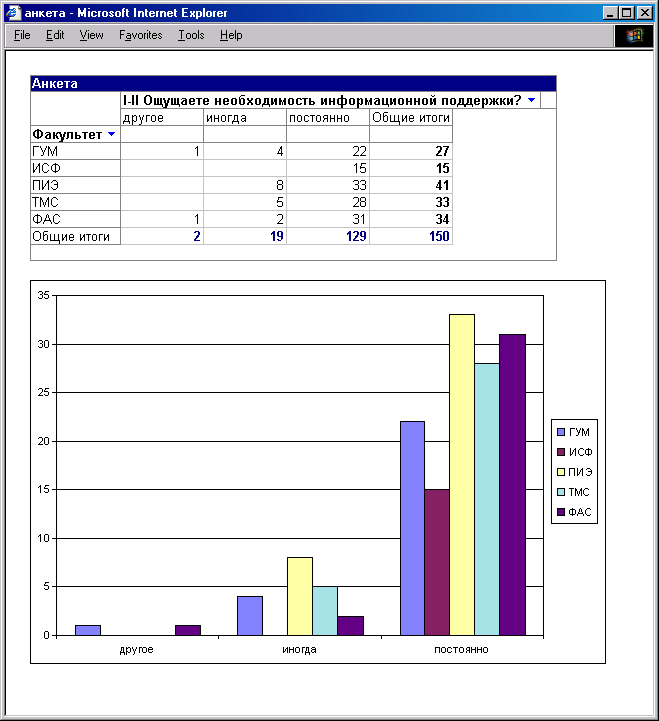Viewport: 659px width, 721px height.
Task: Click the Анкета pivot table title bar
Action: tap(293, 83)
